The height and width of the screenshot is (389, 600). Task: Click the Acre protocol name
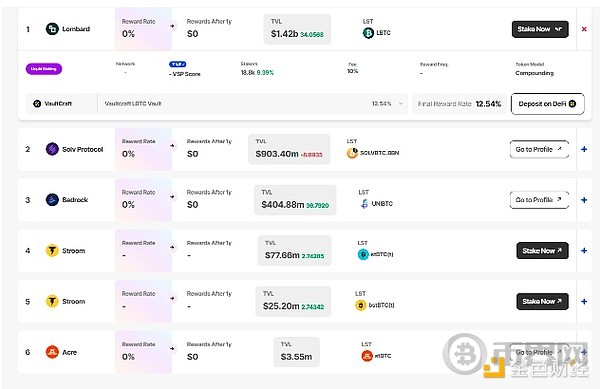69,352
